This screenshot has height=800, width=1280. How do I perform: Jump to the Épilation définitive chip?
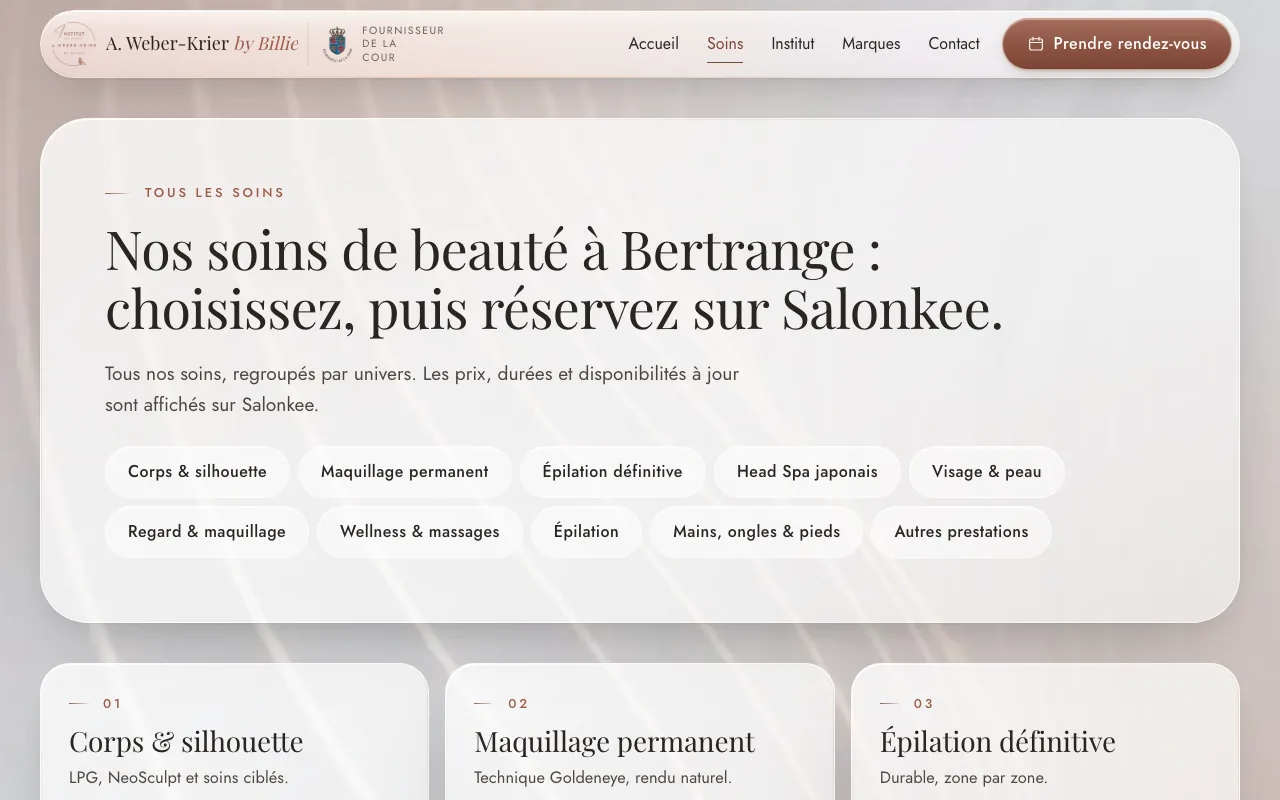click(x=612, y=472)
